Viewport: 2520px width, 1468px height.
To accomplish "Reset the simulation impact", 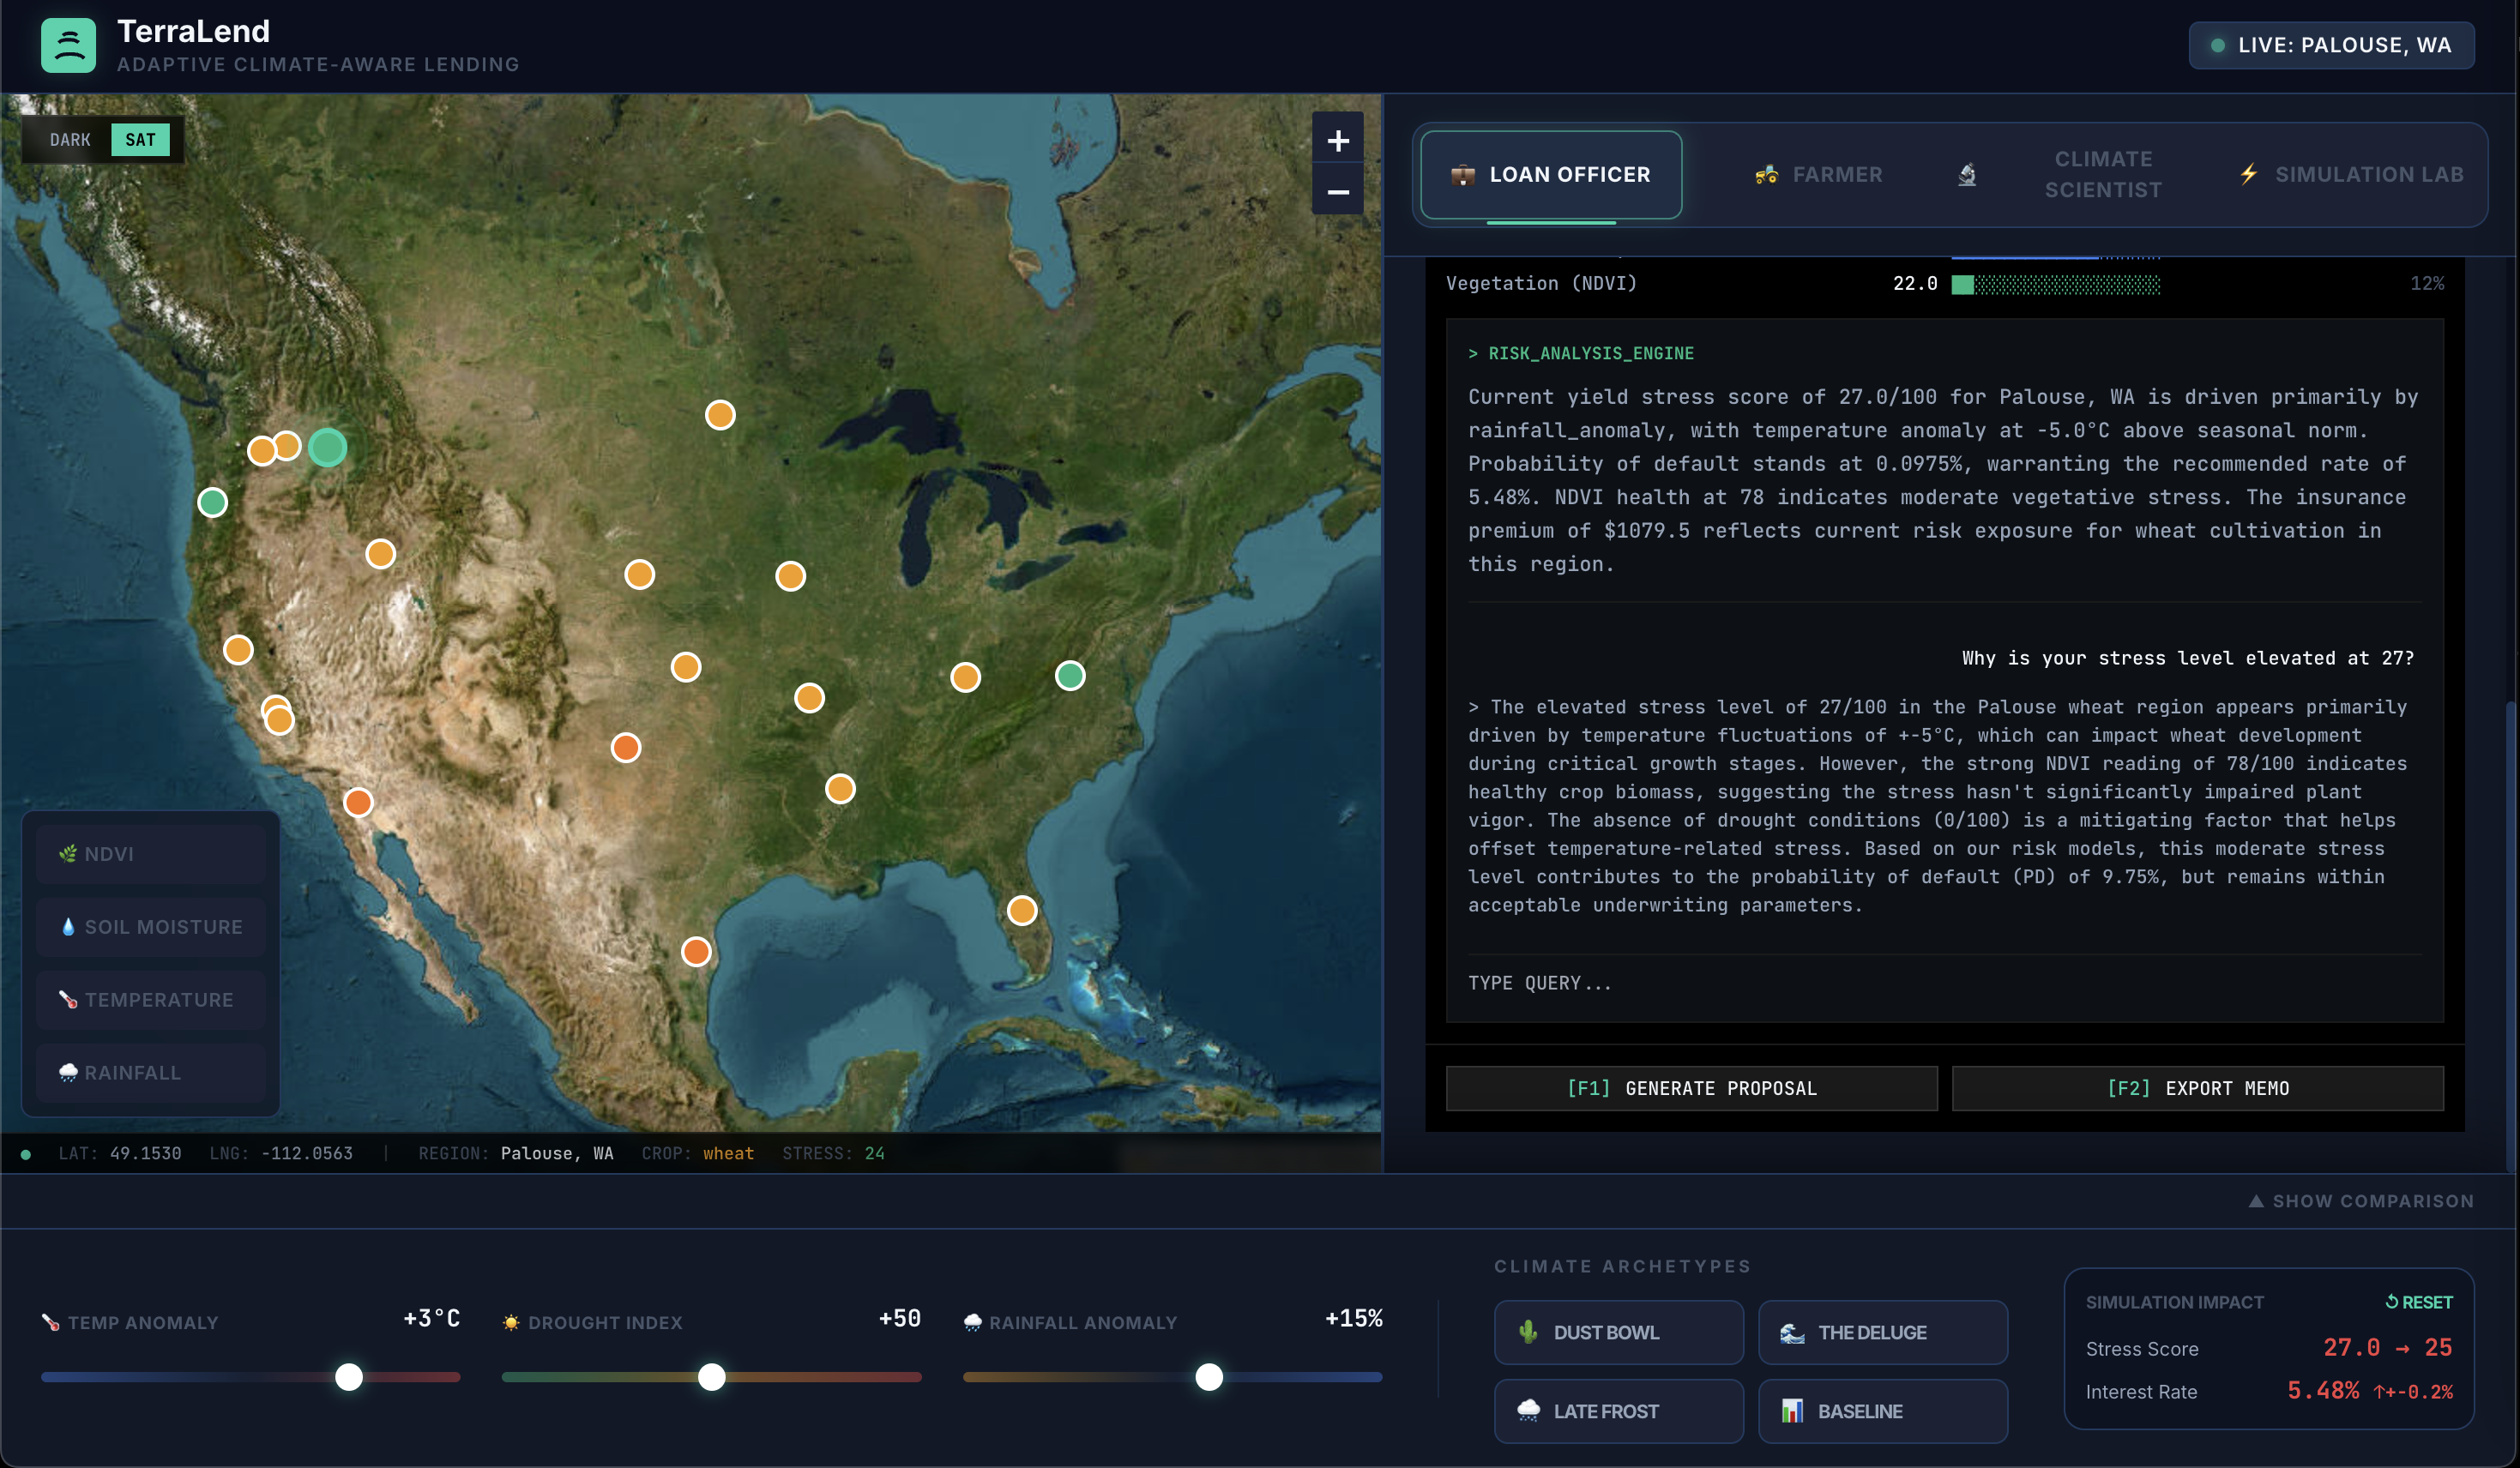I will 2419,1302.
